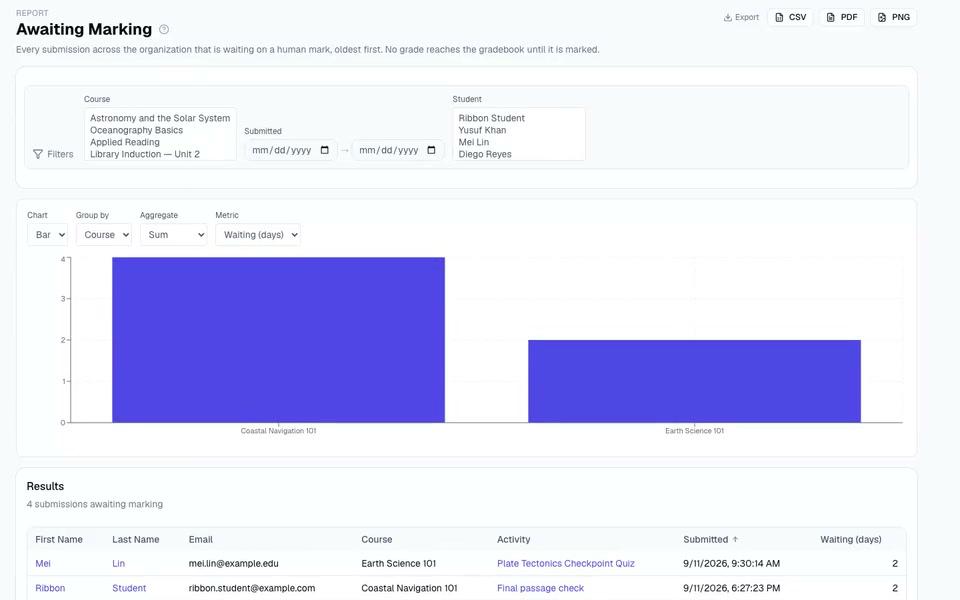
Task: Click the Export label icon
Action: (727, 17)
